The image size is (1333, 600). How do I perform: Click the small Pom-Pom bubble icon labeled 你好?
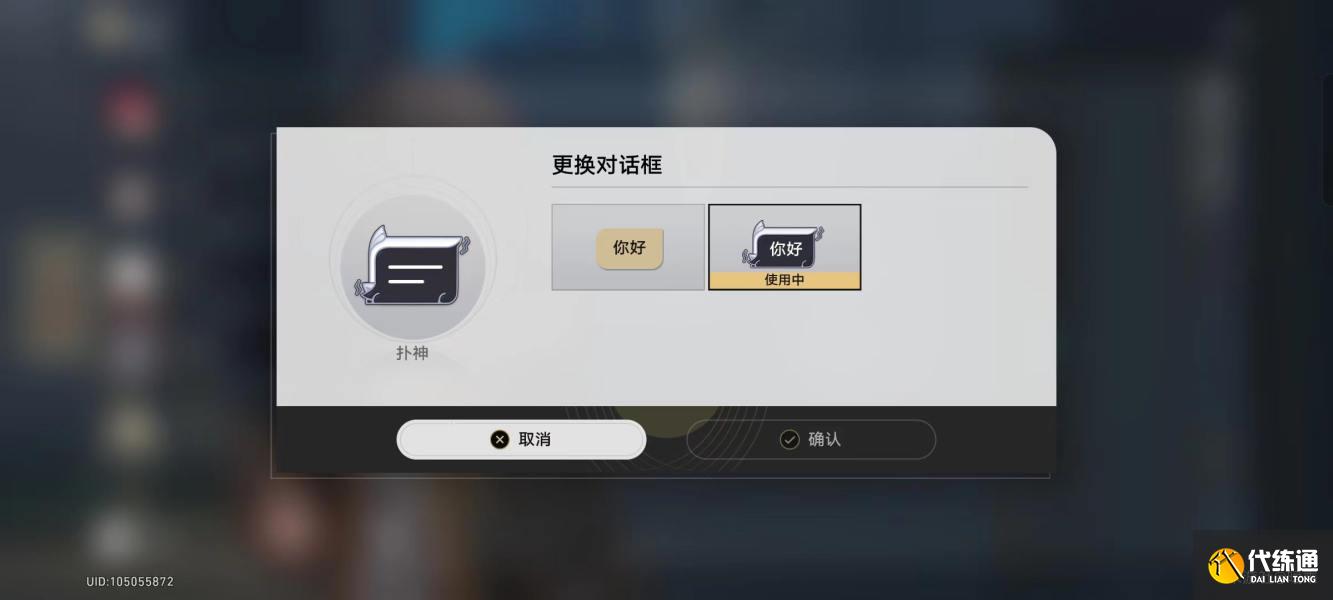[x=784, y=245]
